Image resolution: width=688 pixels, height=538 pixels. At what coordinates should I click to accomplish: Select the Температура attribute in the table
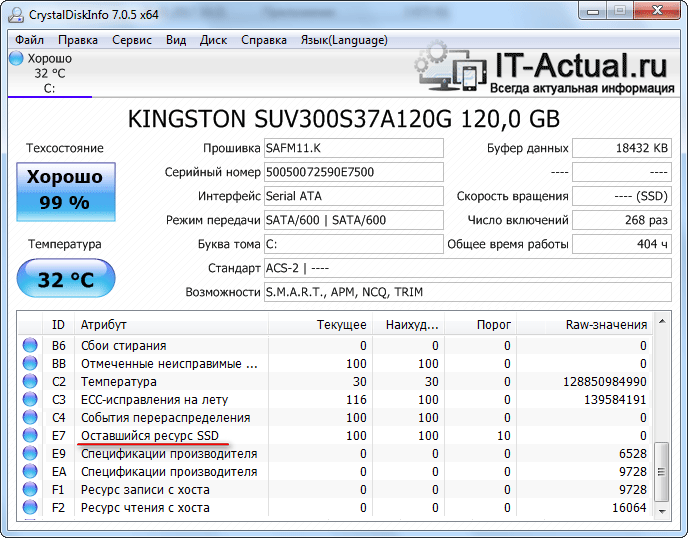tap(335, 381)
